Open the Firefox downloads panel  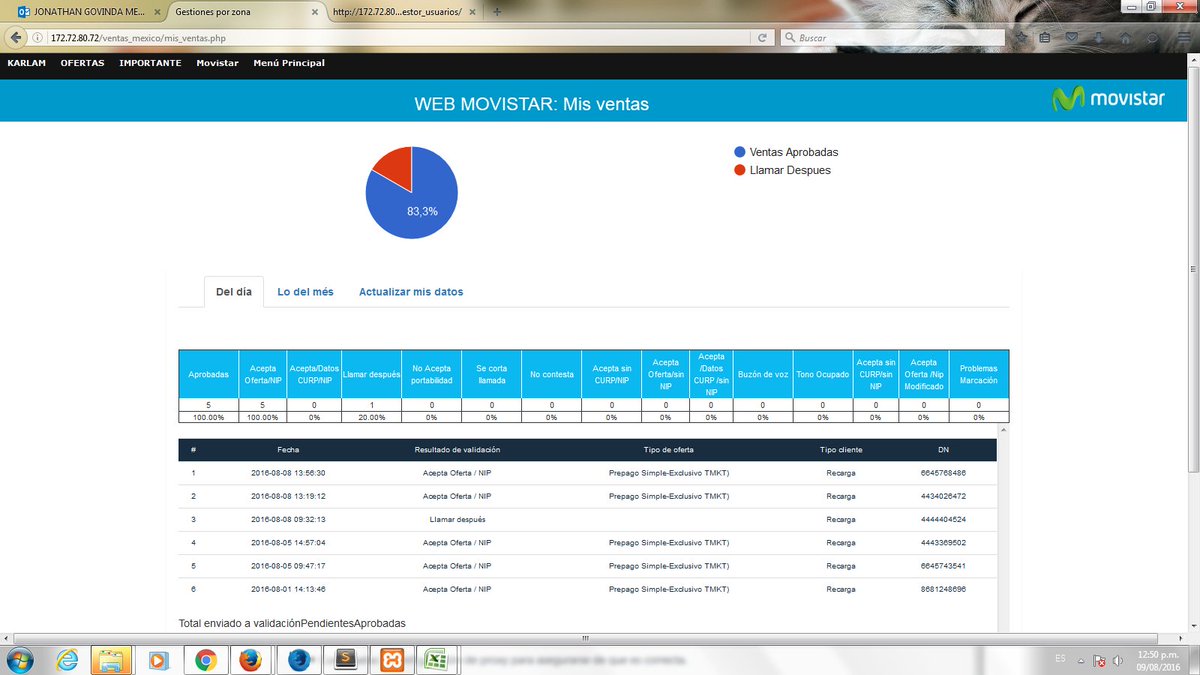pos(1099,37)
